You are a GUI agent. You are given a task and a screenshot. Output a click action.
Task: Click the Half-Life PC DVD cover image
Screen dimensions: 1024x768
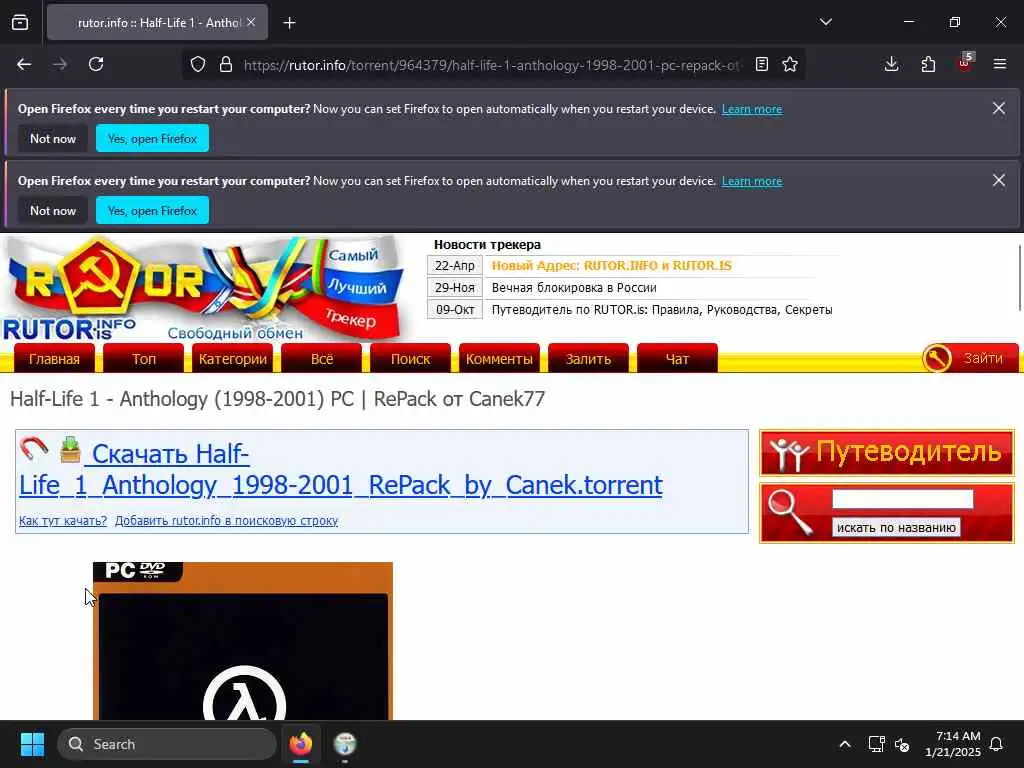243,641
